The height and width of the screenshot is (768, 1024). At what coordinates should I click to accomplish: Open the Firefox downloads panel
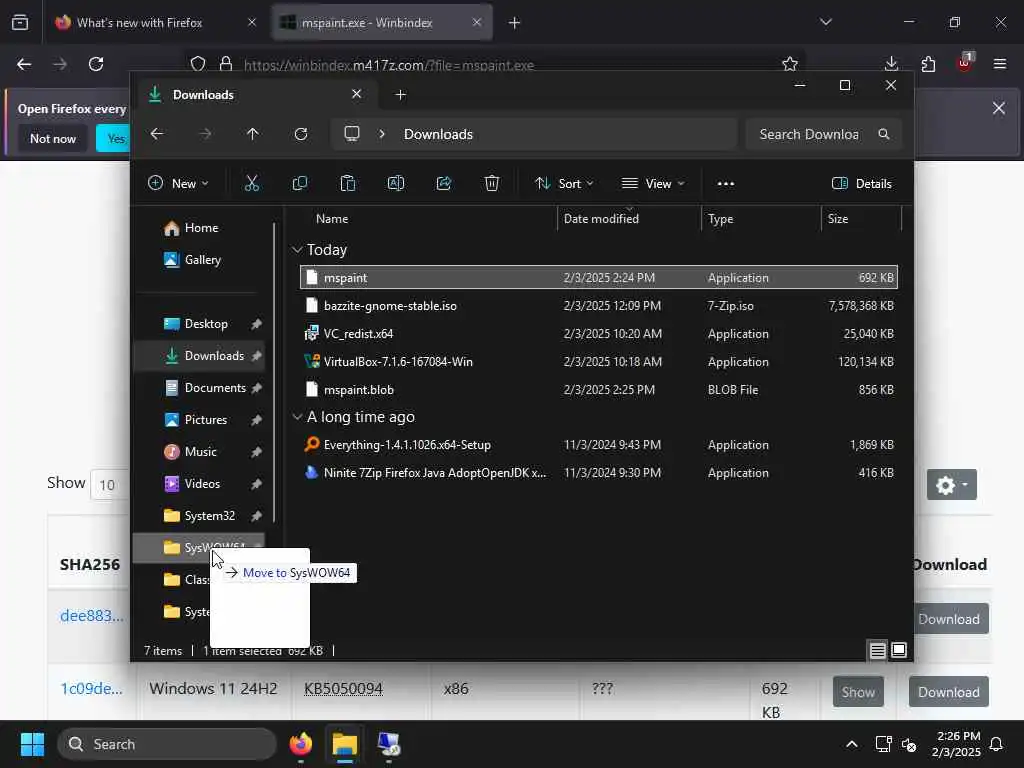891,64
